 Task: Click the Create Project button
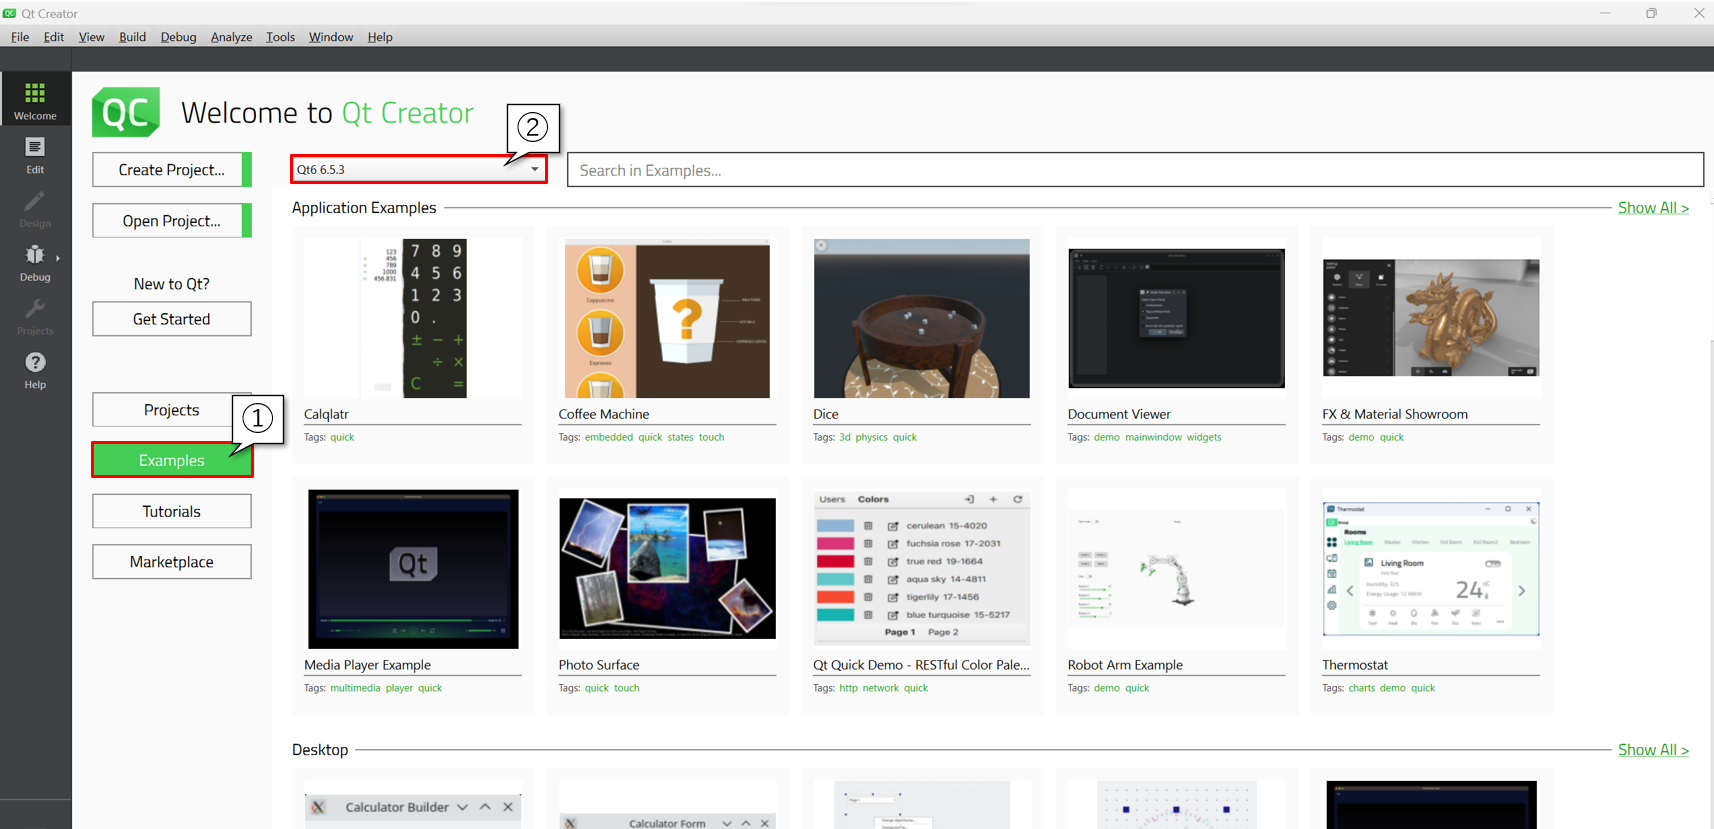click(171, 170)
